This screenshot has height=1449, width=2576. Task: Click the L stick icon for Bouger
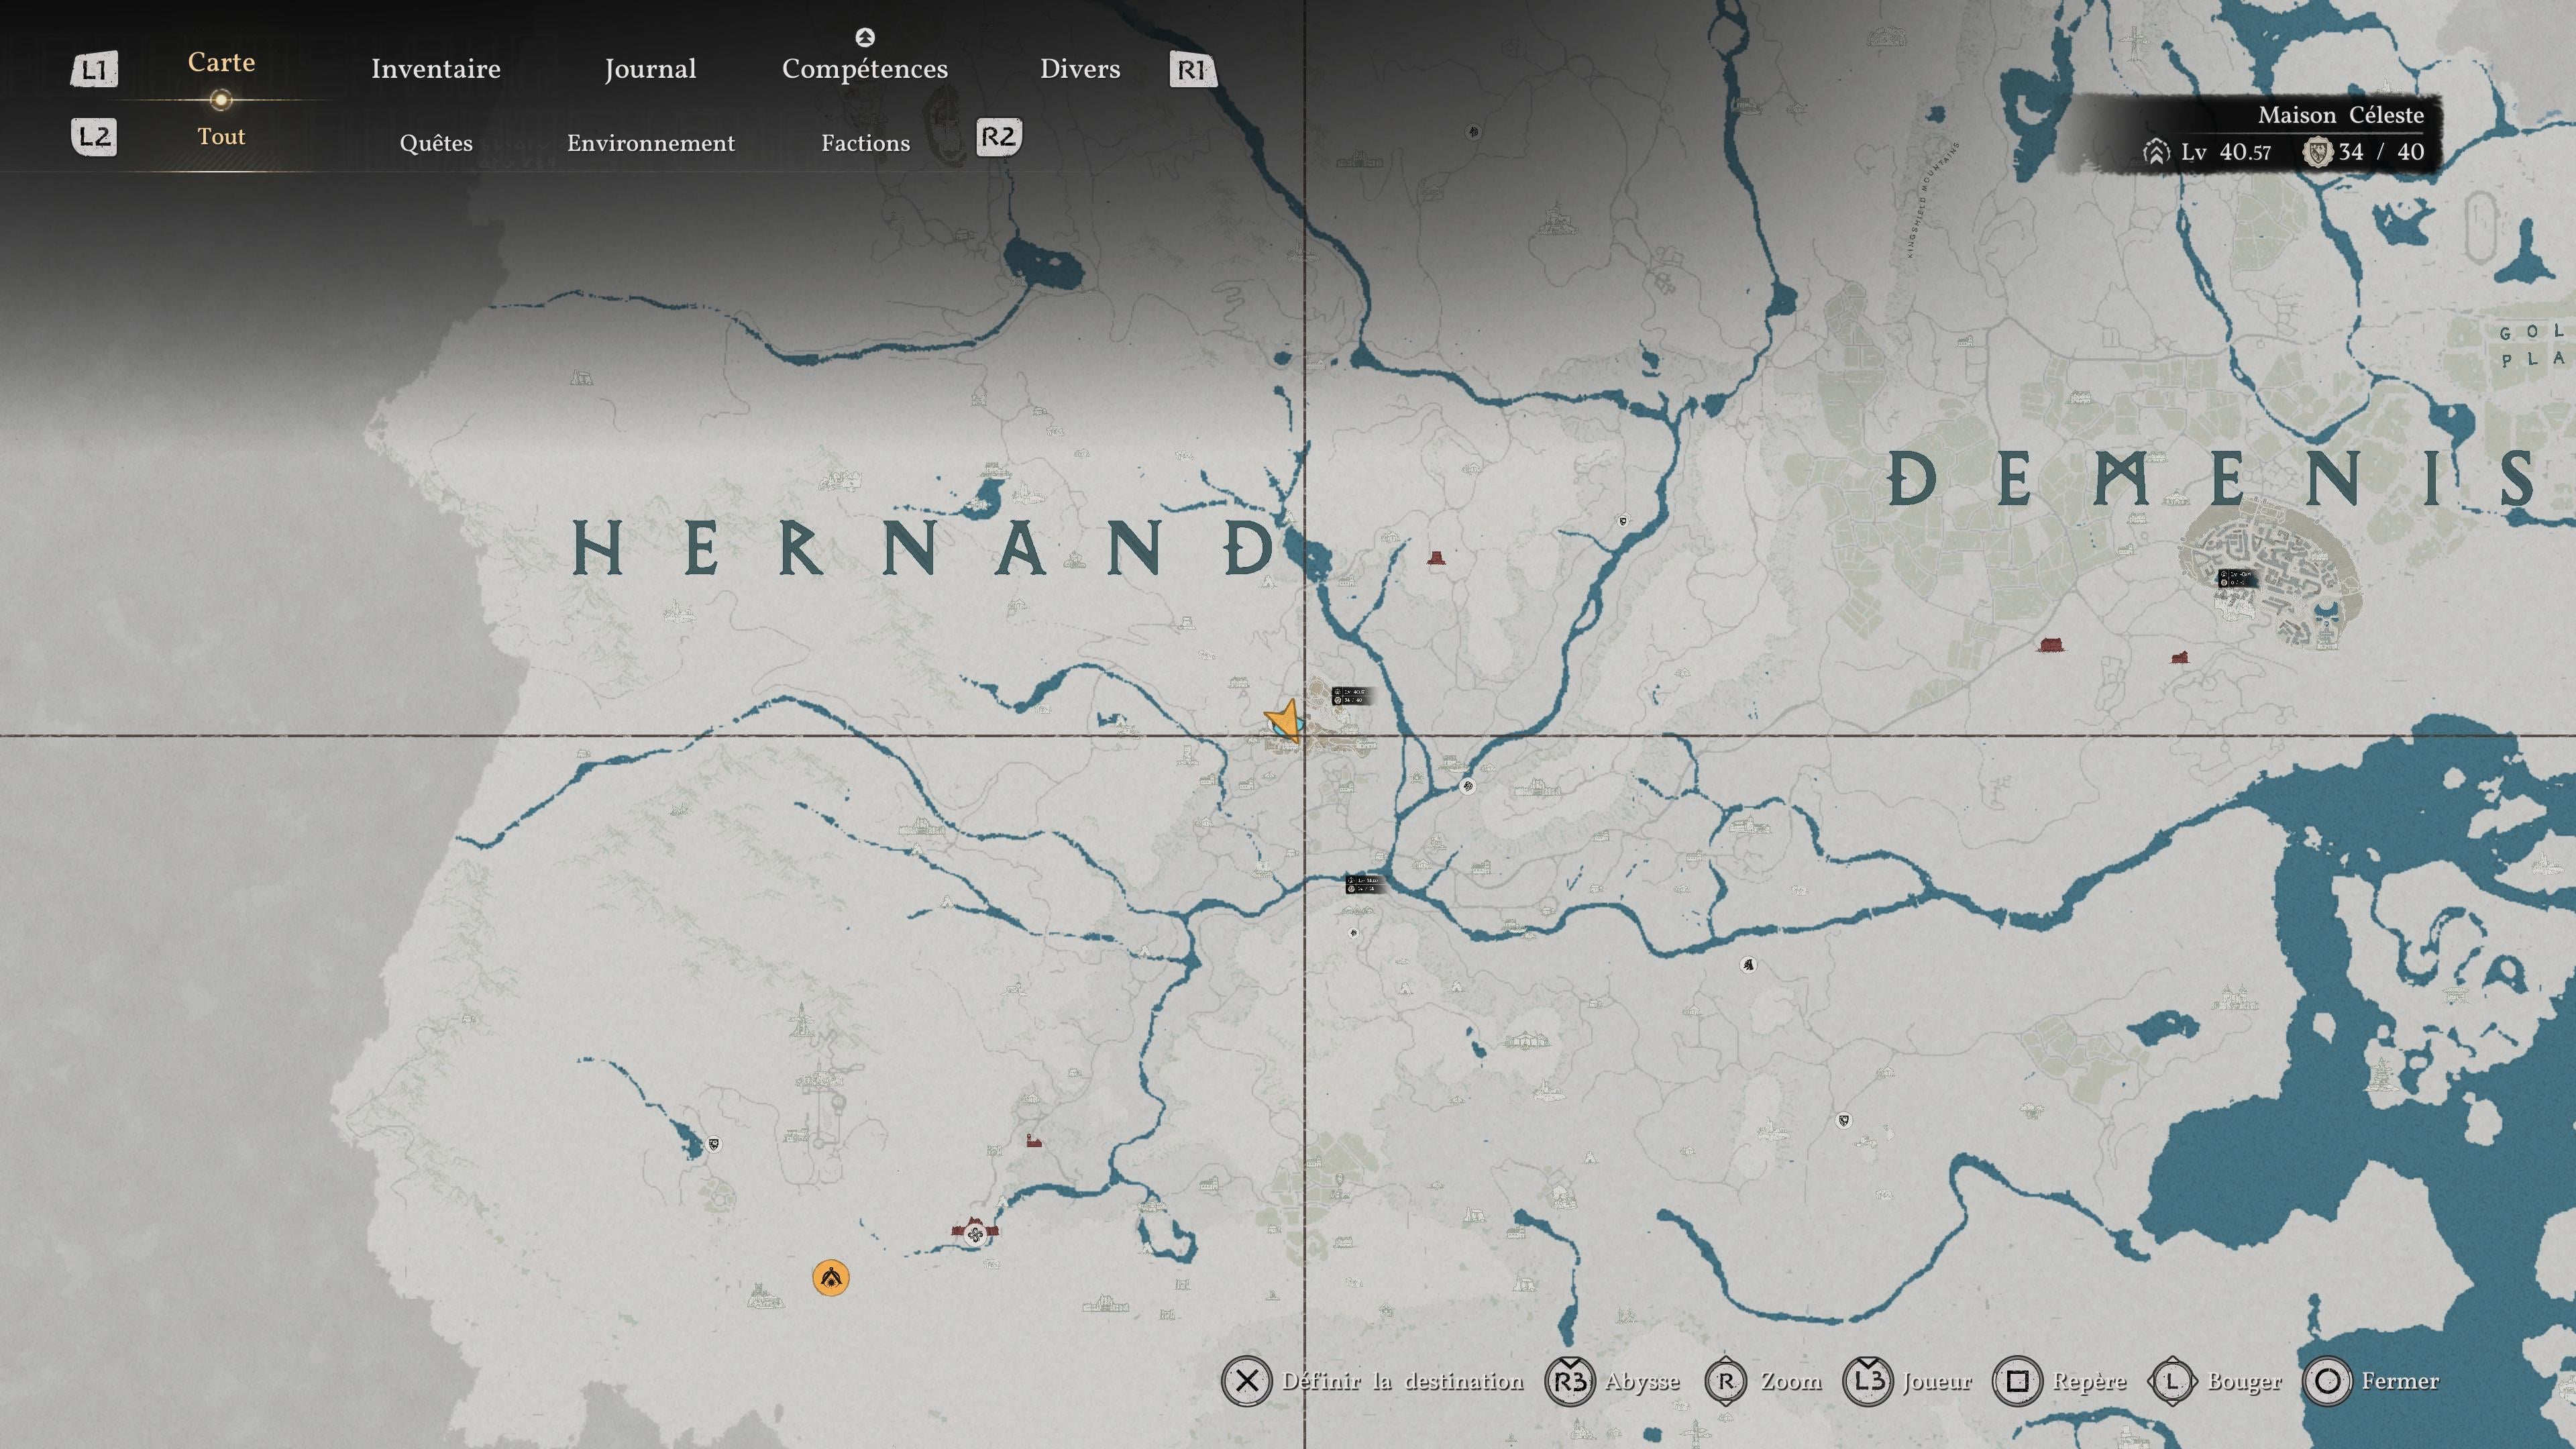tap(2172, 1381)
